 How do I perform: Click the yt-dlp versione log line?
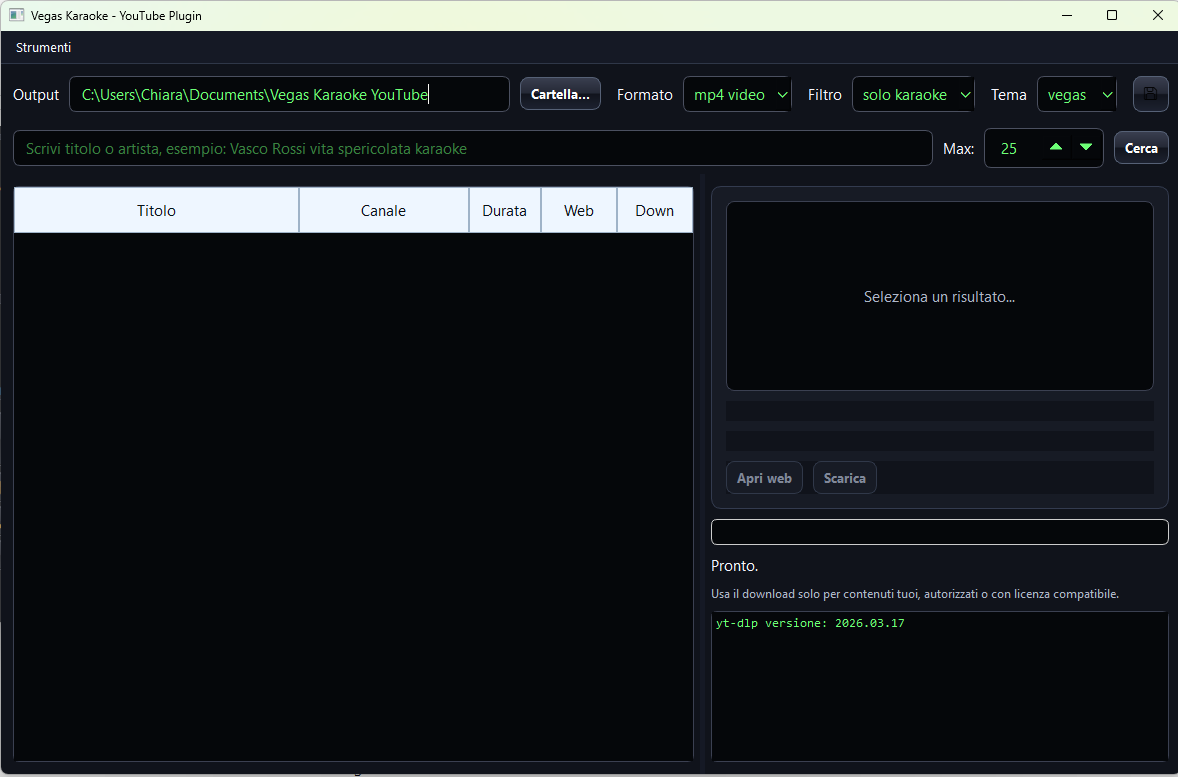pyautogui.click(x=810, y=623)
